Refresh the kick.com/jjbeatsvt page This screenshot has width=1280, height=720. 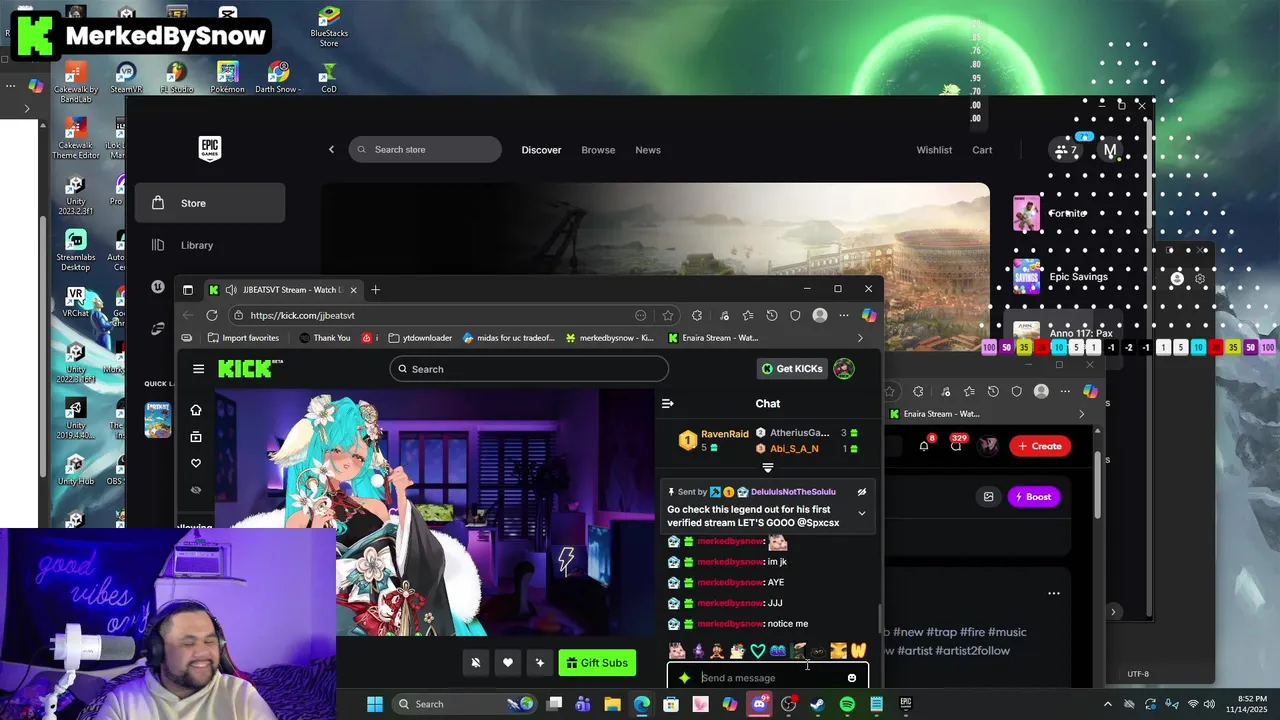(x=212, y=315)
